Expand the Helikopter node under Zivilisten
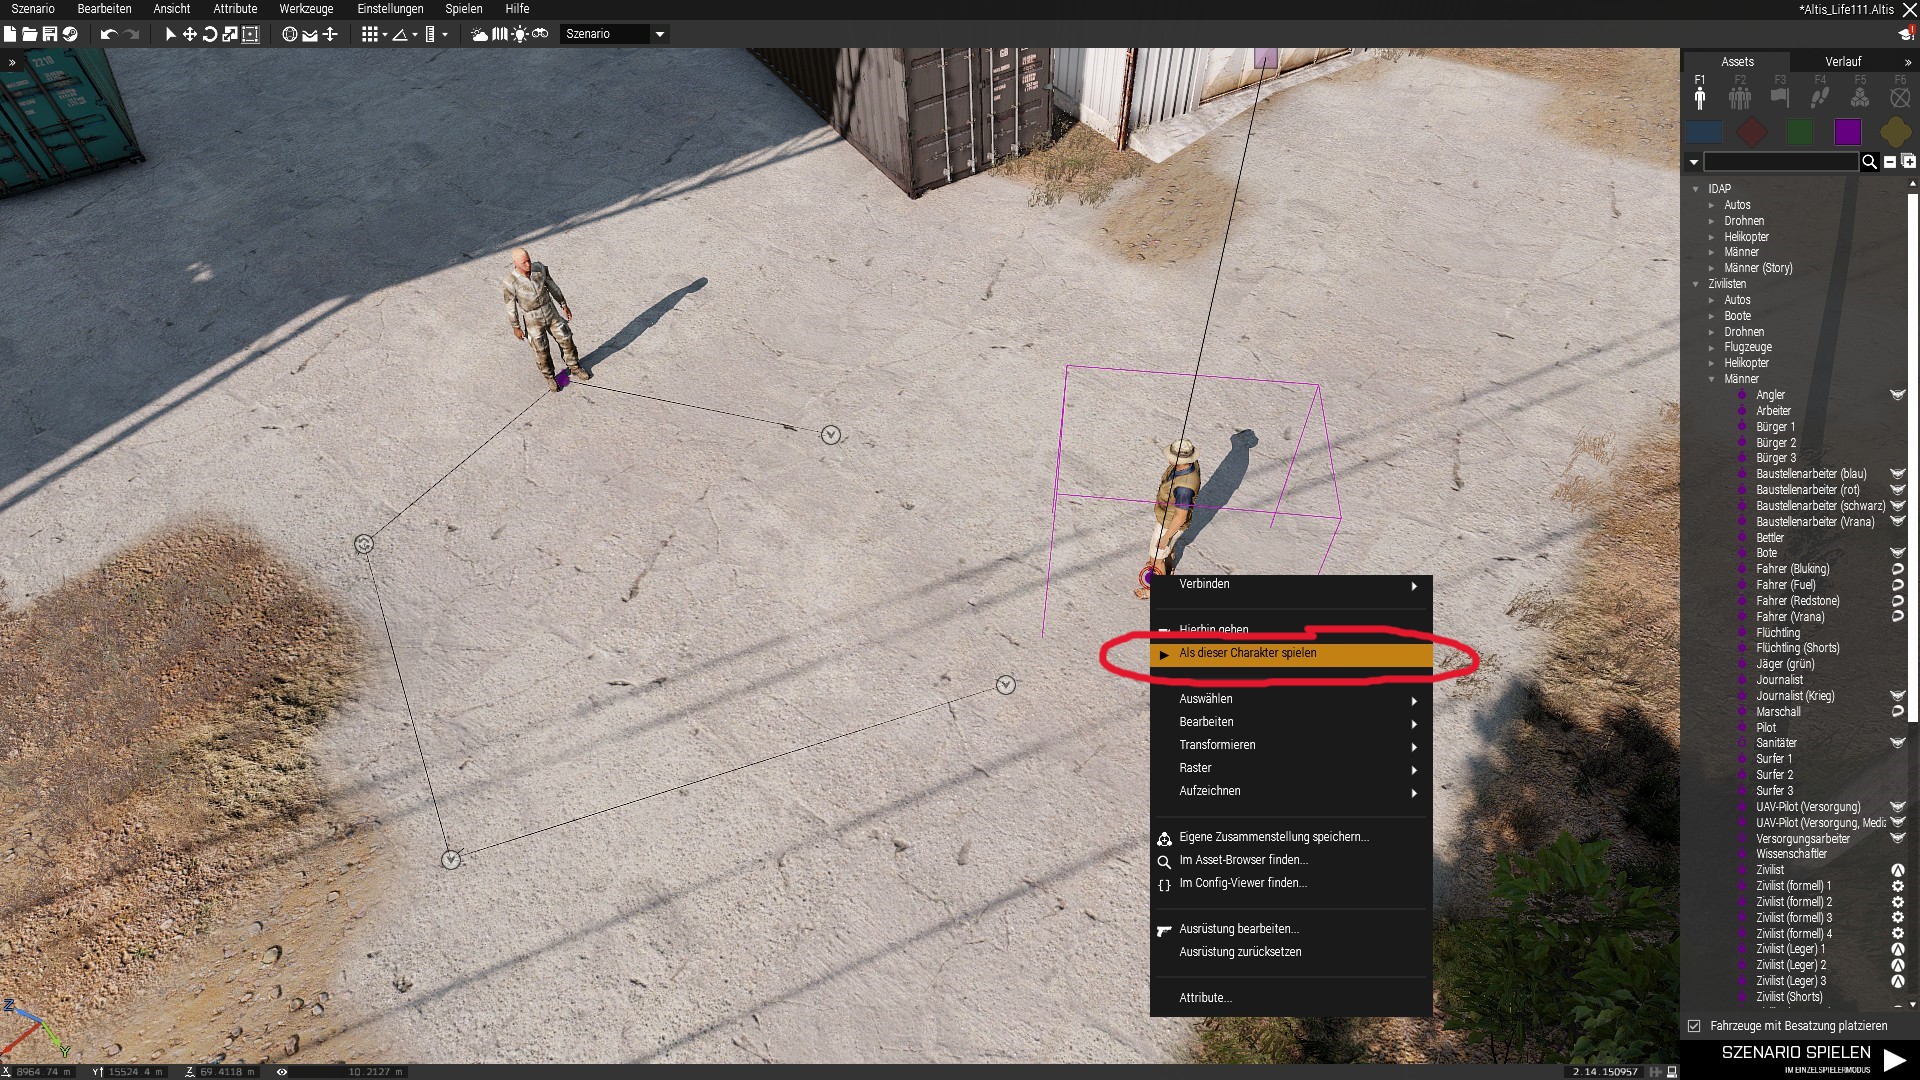The width and height of the screenshot is (1920, 1080). pyautogui.click(x=1711, y=363)
